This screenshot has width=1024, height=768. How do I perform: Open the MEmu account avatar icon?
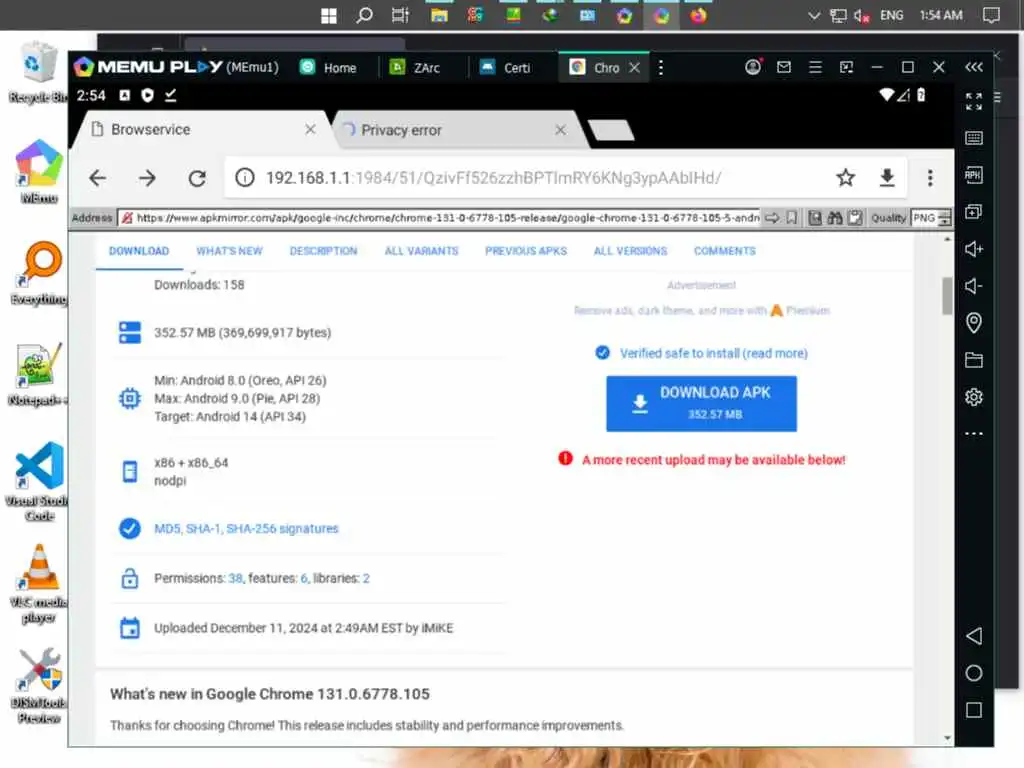[x=752, y=67]
